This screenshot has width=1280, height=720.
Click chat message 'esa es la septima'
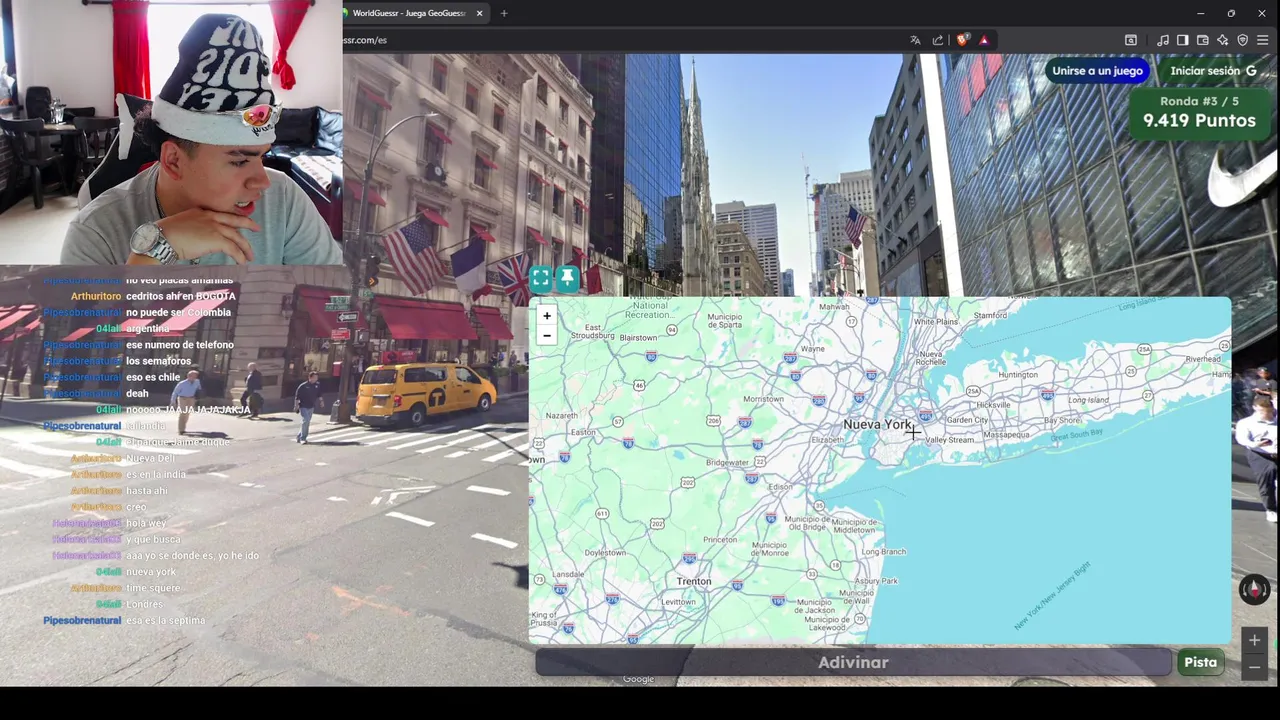click(x=165, y=620)
